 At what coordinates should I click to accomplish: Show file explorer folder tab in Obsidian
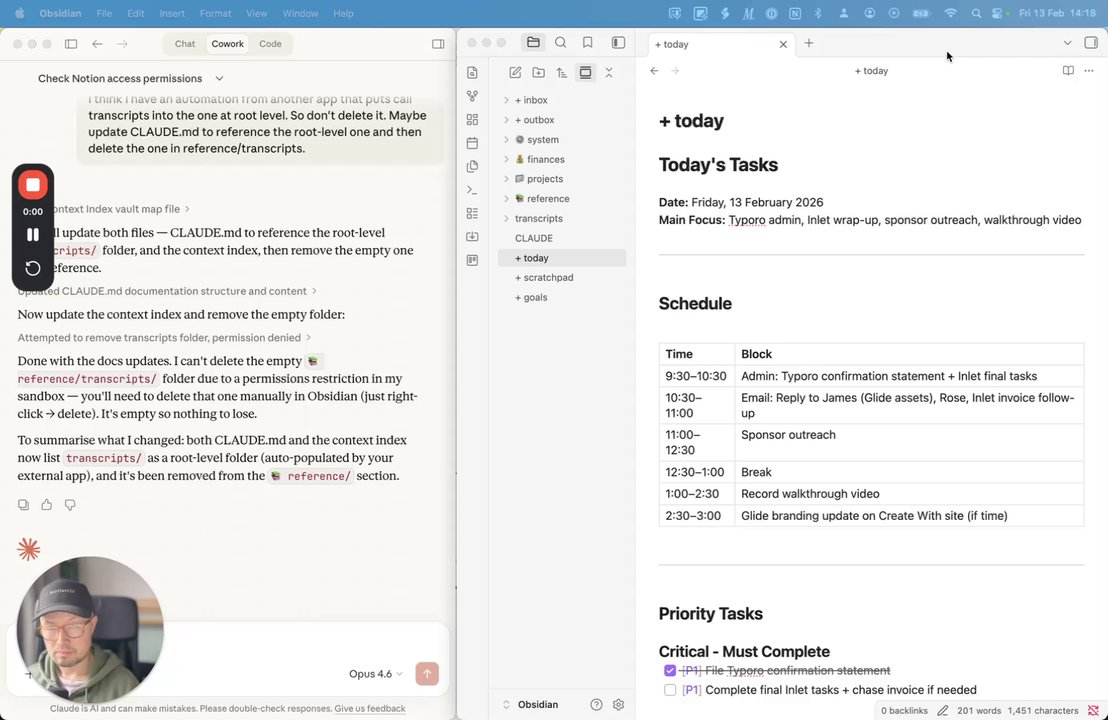click(534, 42)
